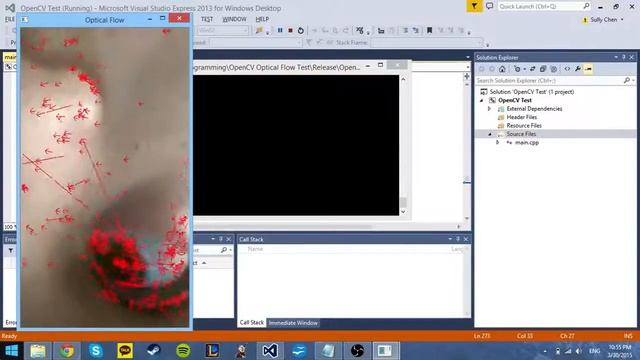Pin the Call Stack panel
The width and height of the screenshot is (640, 360).
click(458, 239)
